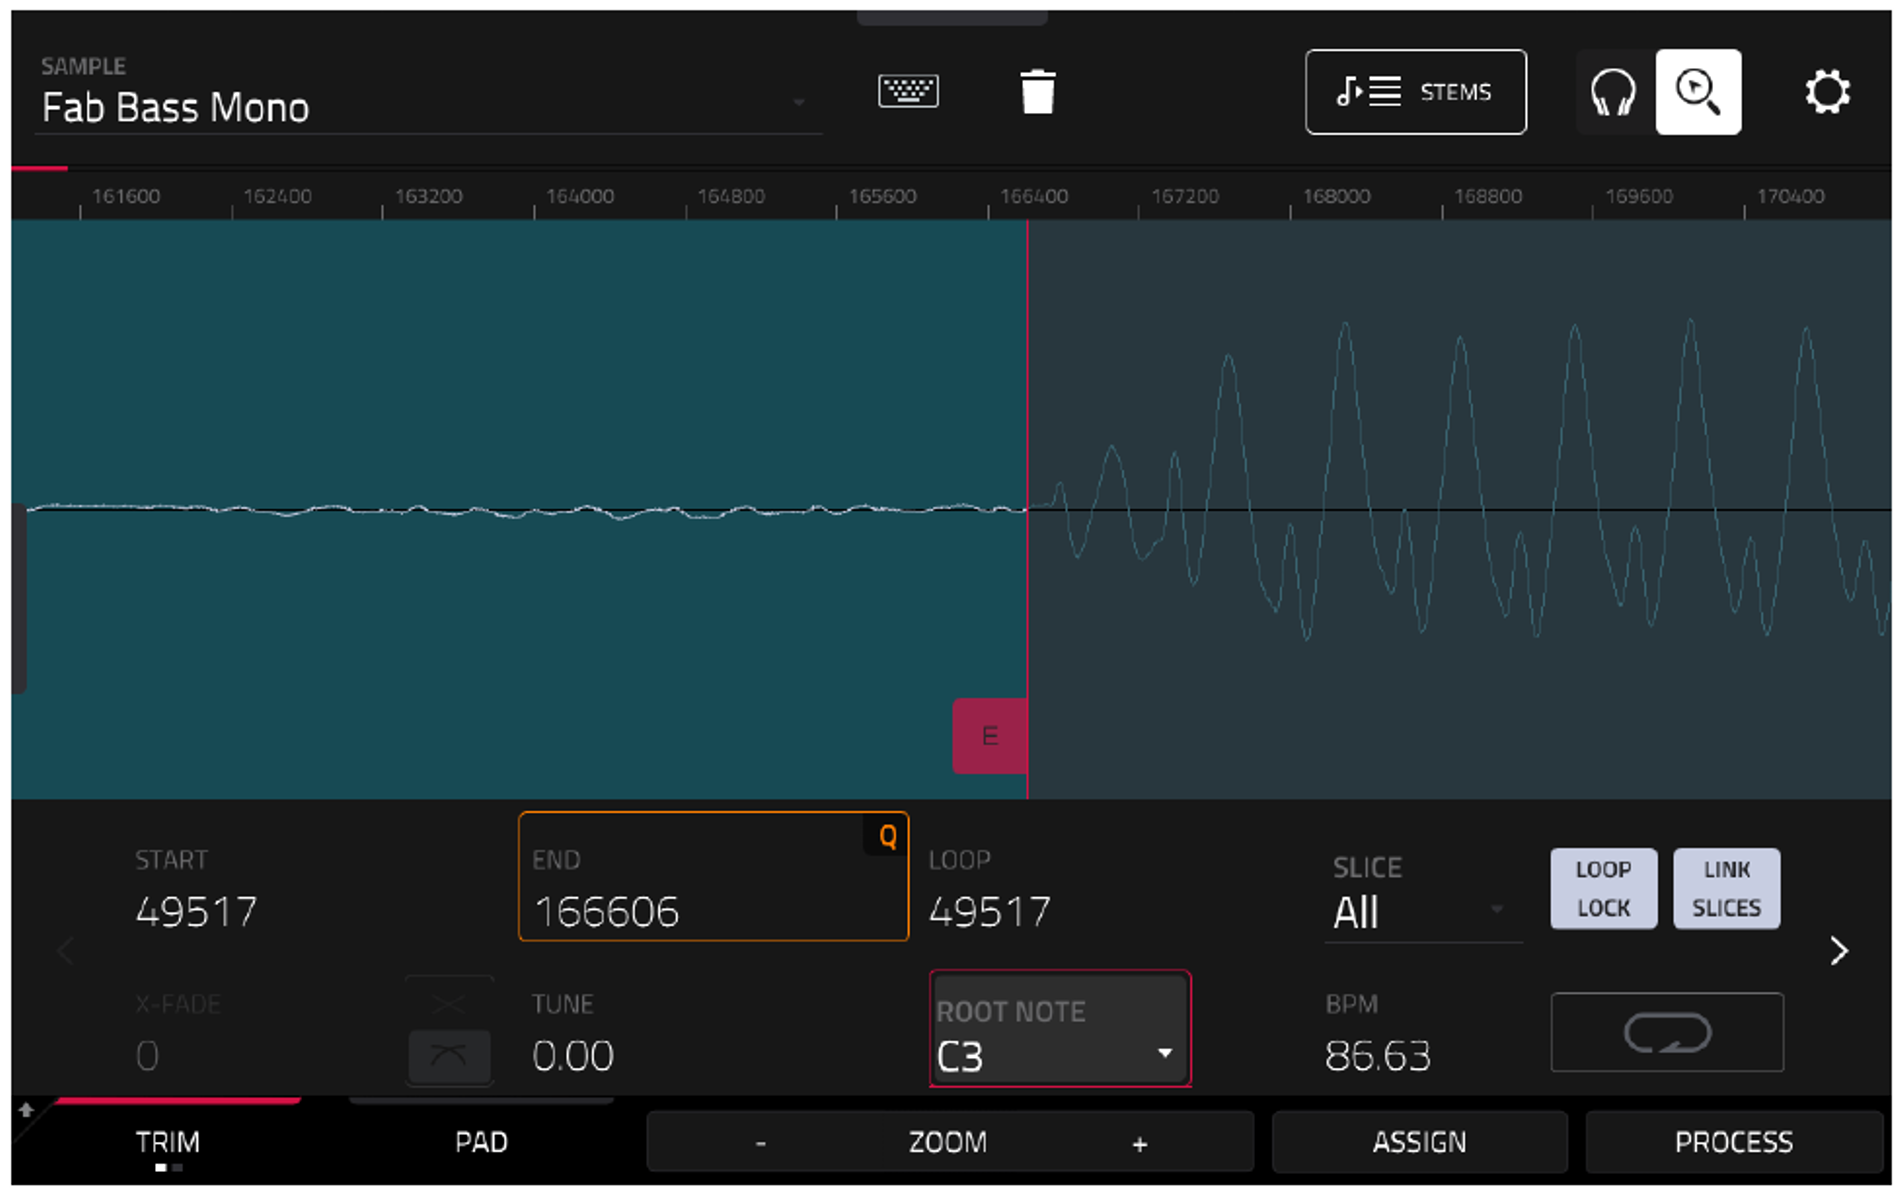The height and width of the screenshot is (1198, 1899).
Task: Click the 166400 ruler position
Action: [1034, 196]
